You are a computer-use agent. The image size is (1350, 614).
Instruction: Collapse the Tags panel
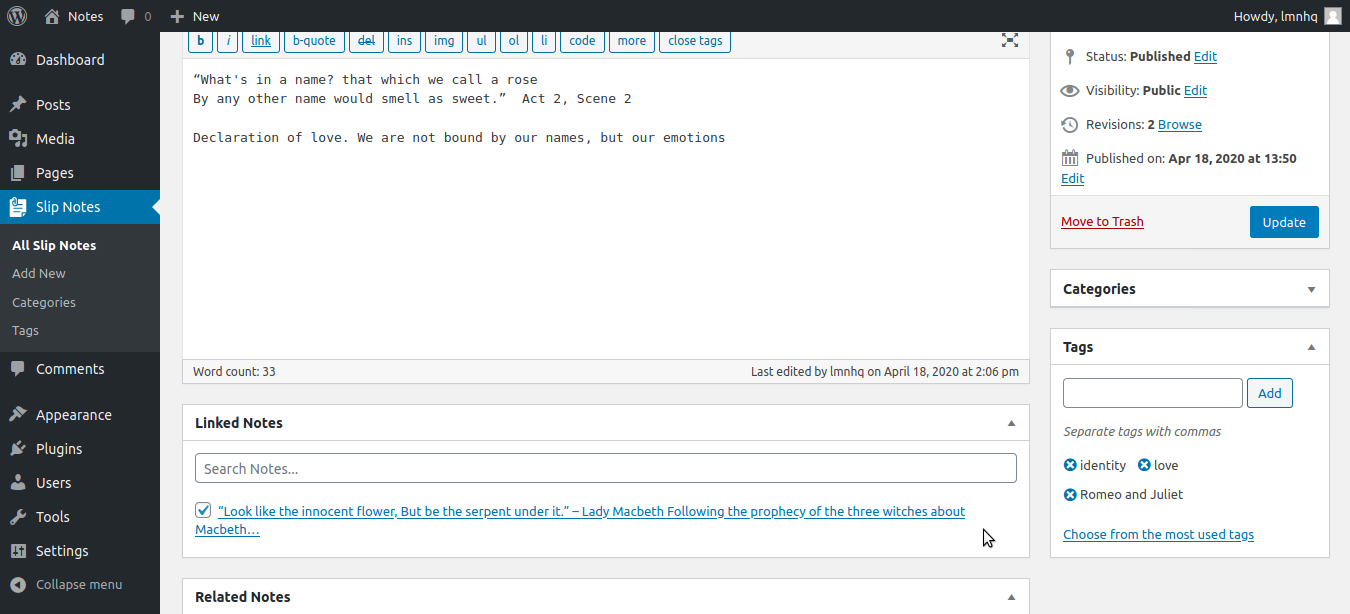[x=1311, y=347]
